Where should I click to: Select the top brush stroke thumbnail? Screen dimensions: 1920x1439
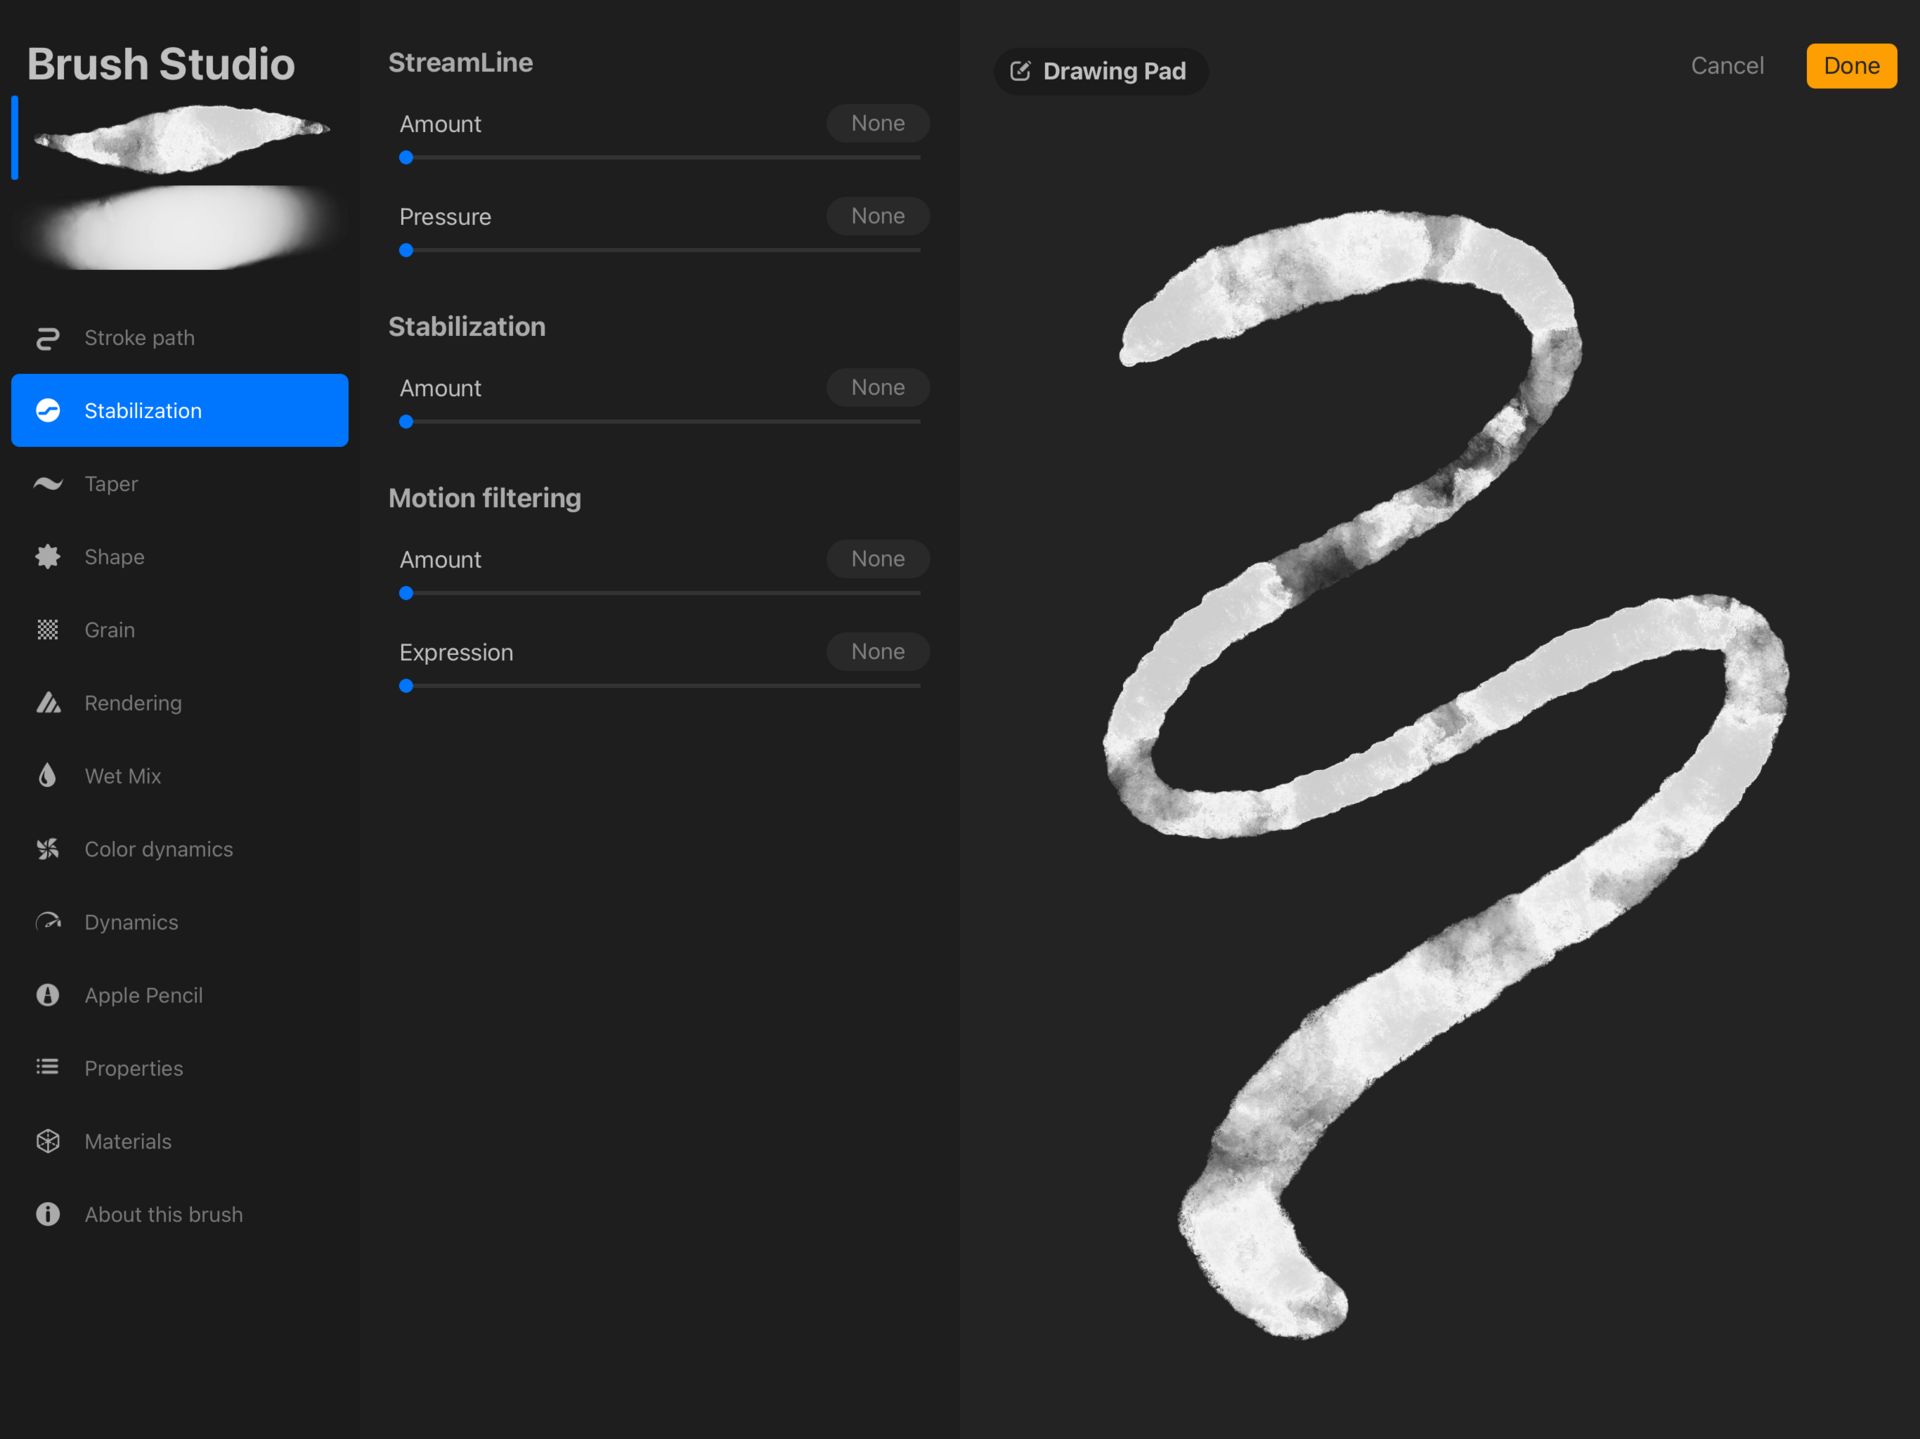(182, 138)
